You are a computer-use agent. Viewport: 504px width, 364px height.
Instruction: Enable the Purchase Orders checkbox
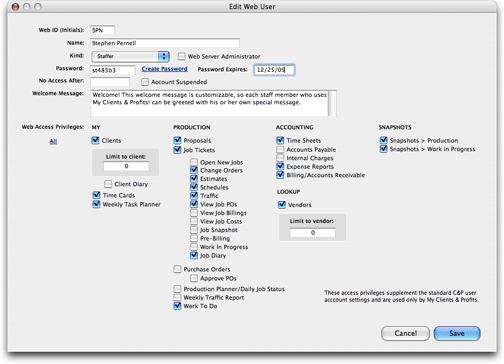coord(177,269)
